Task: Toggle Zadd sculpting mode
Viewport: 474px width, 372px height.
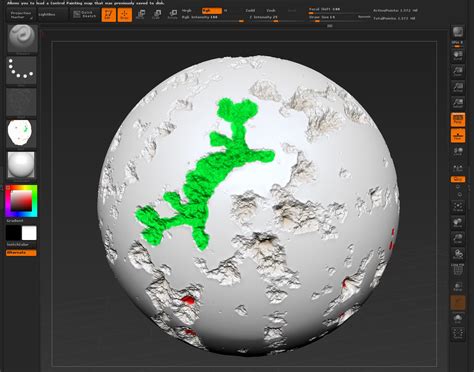Action: [x=251, y=11]
